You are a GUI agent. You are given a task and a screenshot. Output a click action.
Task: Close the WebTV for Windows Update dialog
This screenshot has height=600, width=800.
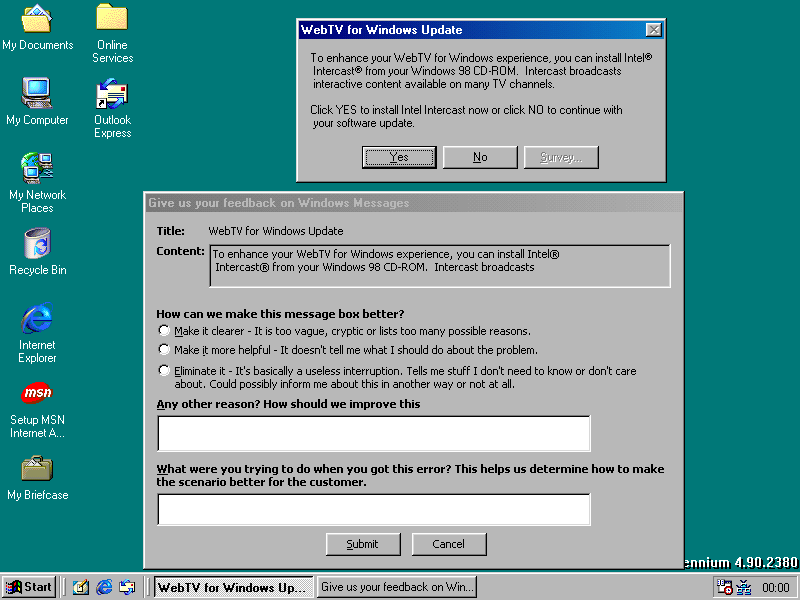[x=654, y=30]
